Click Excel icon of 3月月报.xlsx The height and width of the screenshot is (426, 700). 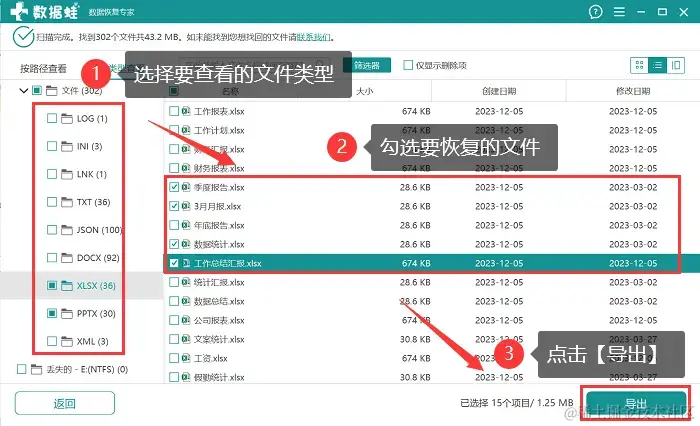tap(186, 206)
